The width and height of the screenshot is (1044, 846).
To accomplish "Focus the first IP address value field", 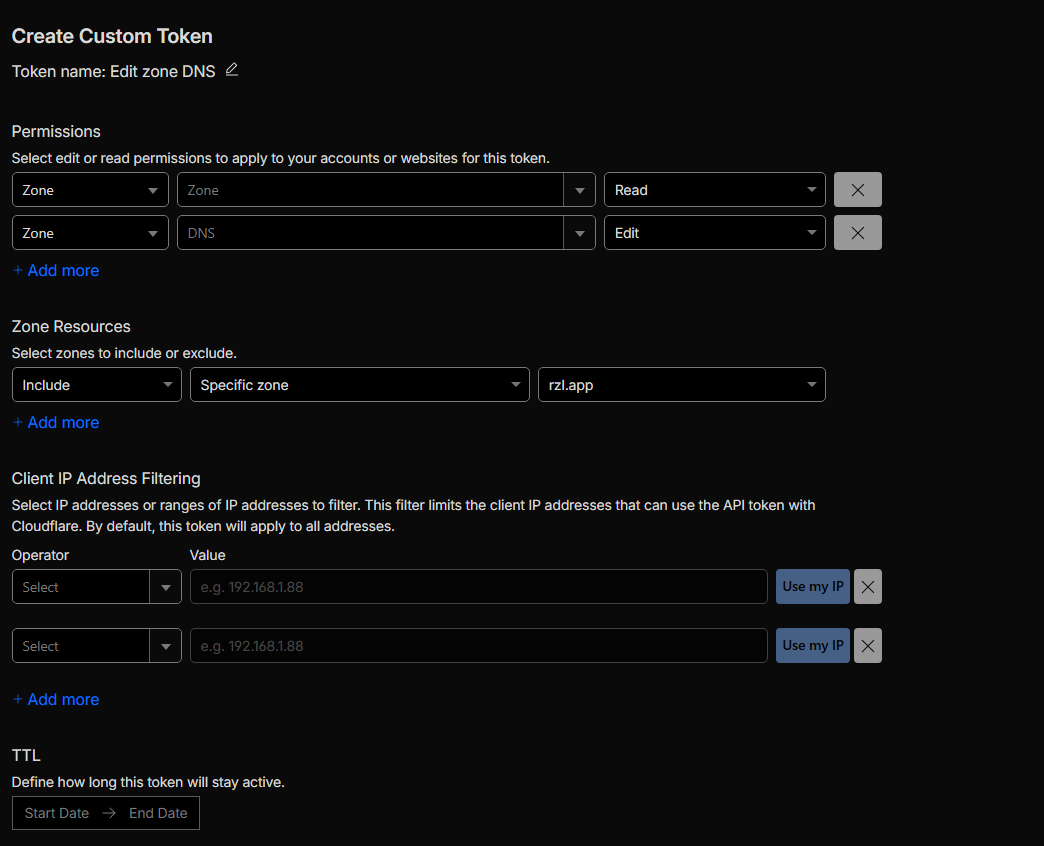I will [478, 587].
